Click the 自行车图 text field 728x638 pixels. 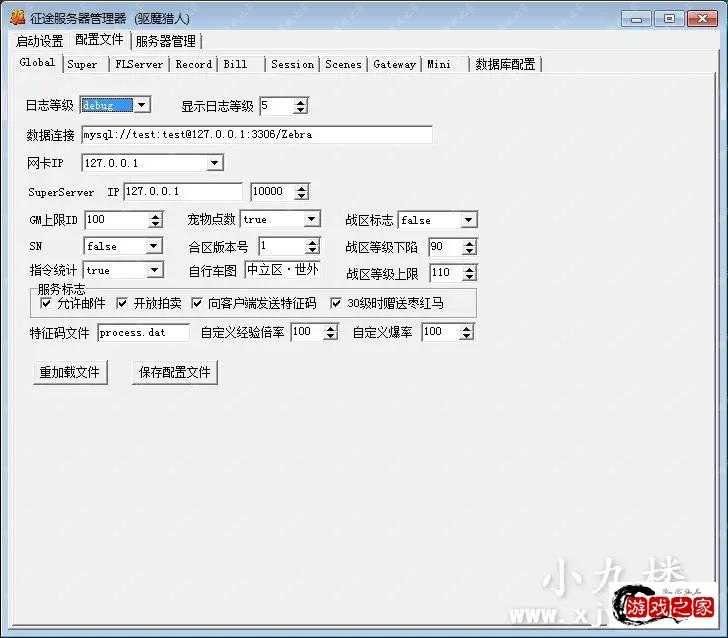(x=282, y=269)
